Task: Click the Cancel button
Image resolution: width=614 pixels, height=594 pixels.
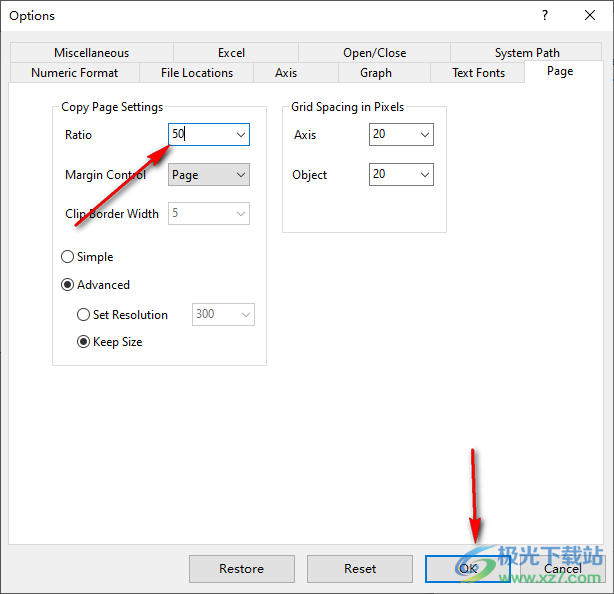Action: 563,569
